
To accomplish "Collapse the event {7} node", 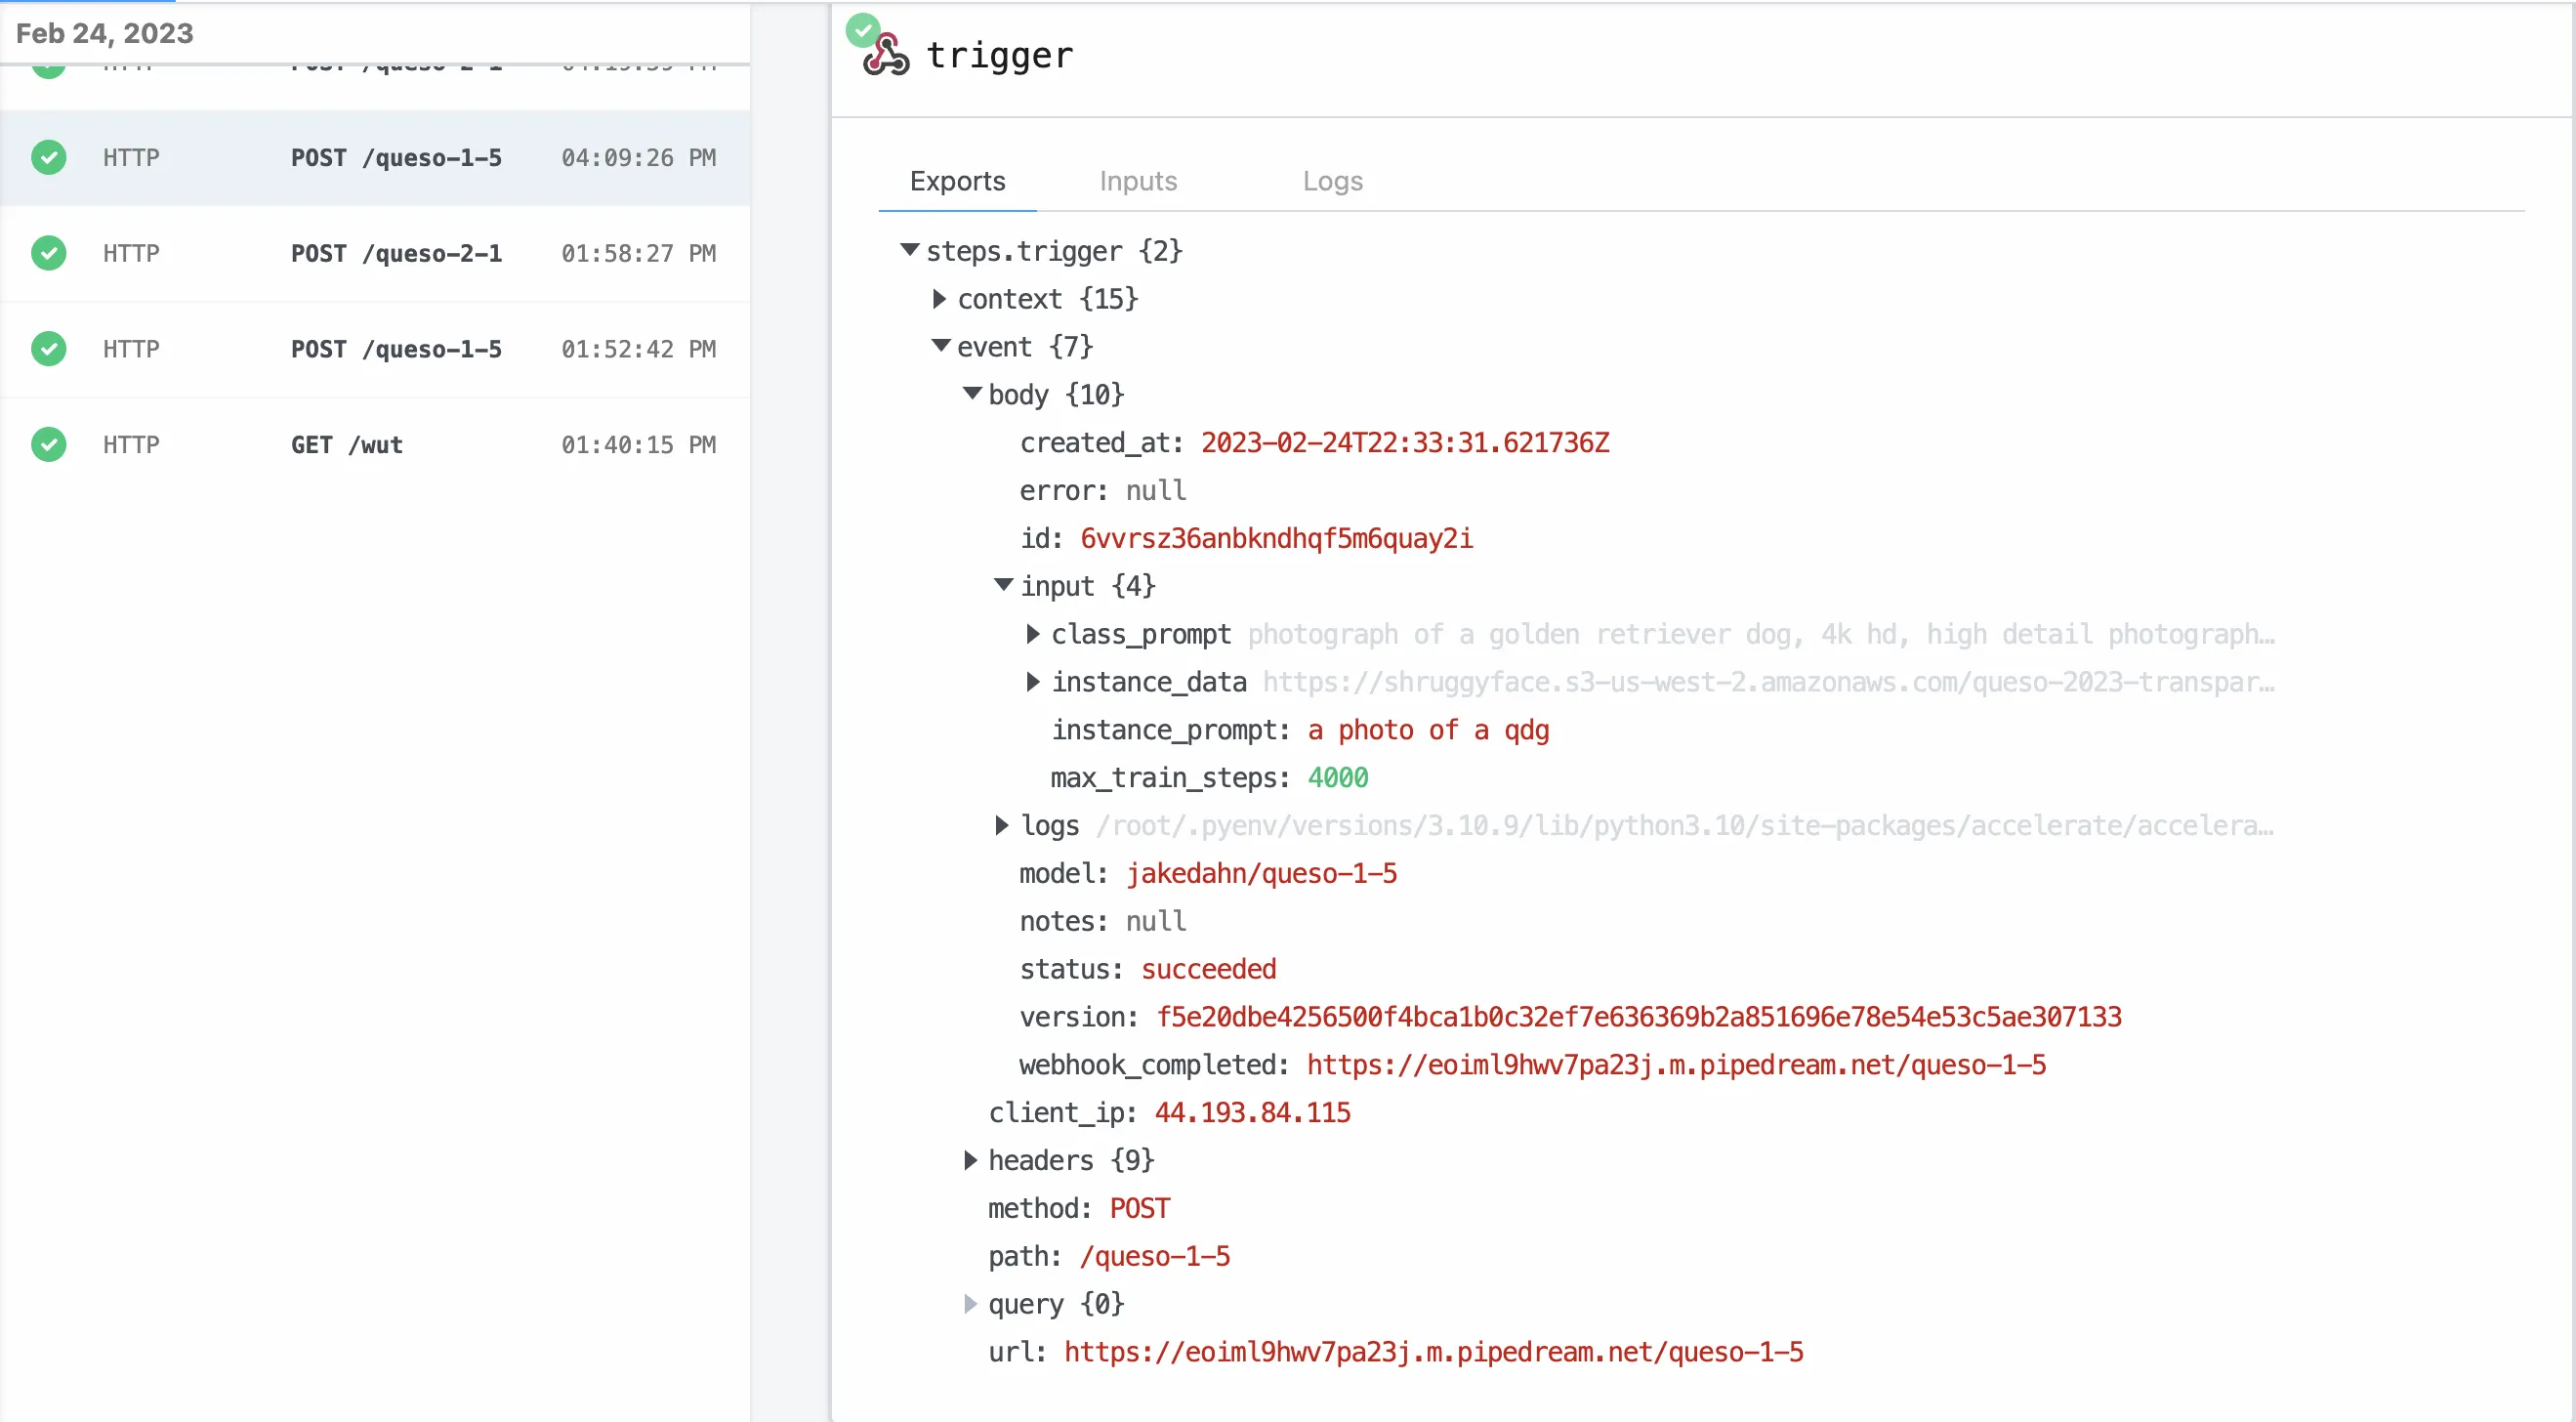I will point(941,345).
